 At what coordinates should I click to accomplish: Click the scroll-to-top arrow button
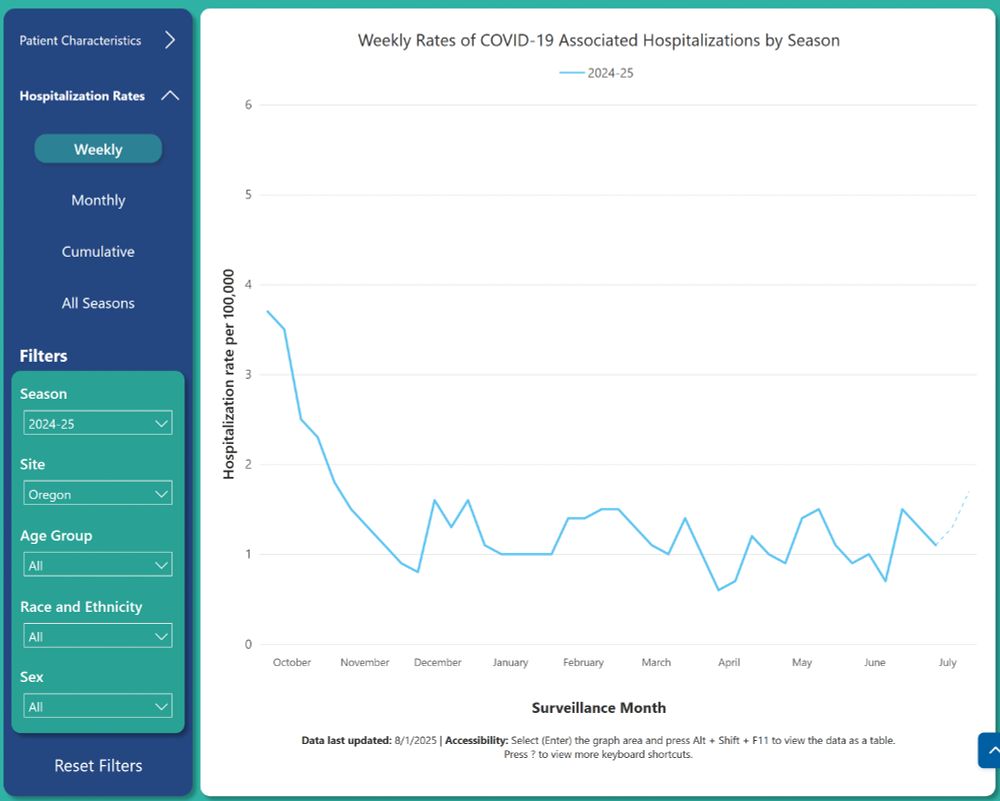[x=990, y=751]
